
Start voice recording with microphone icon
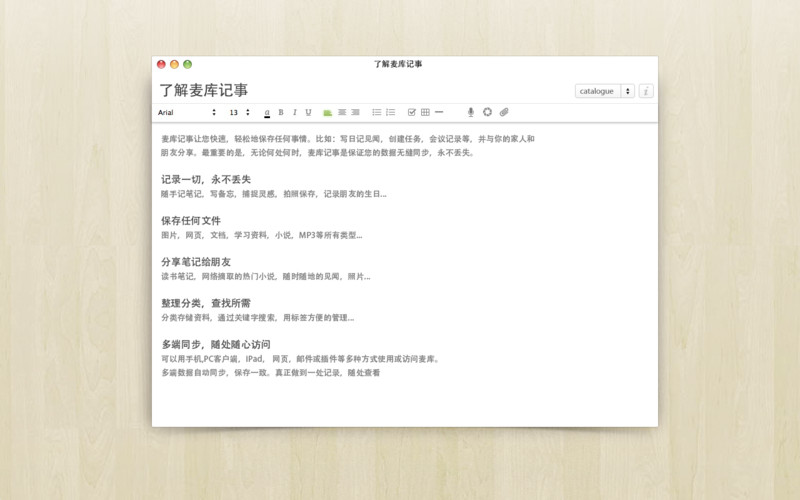pos(471,112)
